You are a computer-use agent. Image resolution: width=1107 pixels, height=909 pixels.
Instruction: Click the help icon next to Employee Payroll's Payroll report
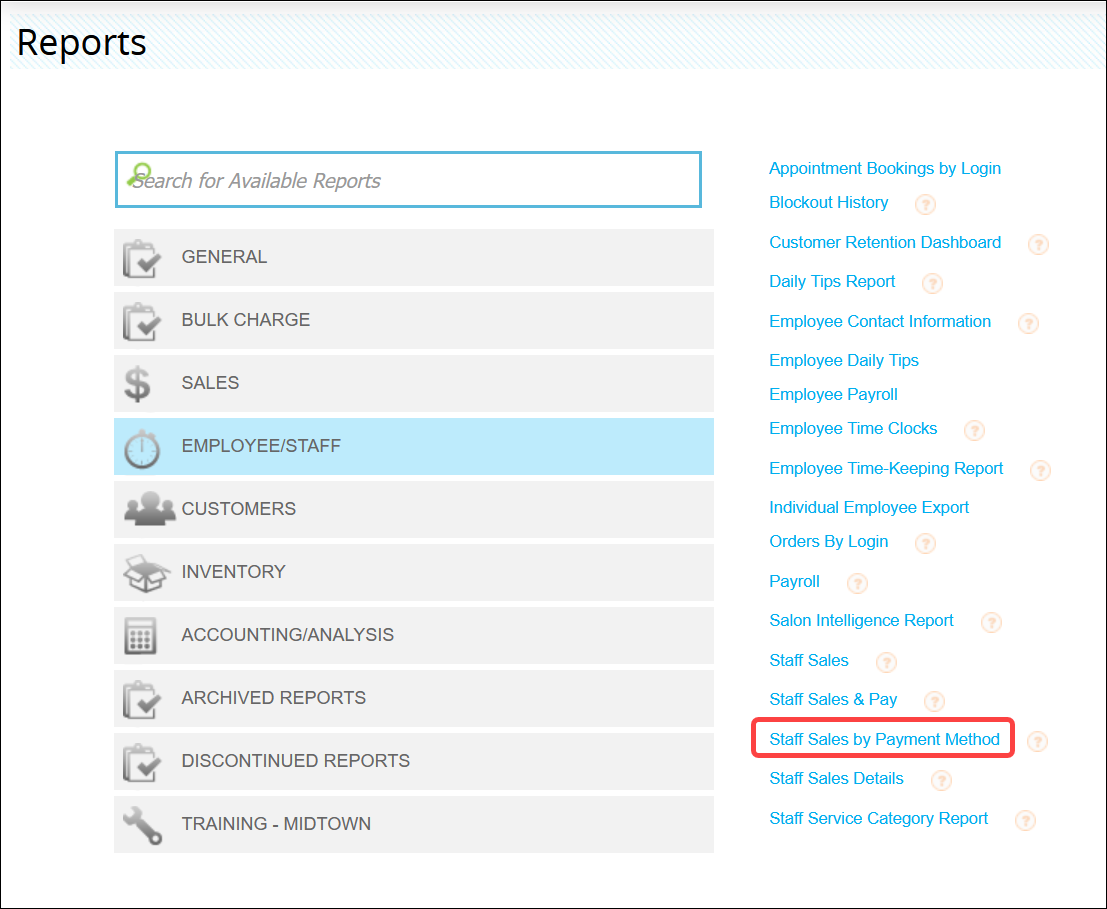click(x=856, y=583)
